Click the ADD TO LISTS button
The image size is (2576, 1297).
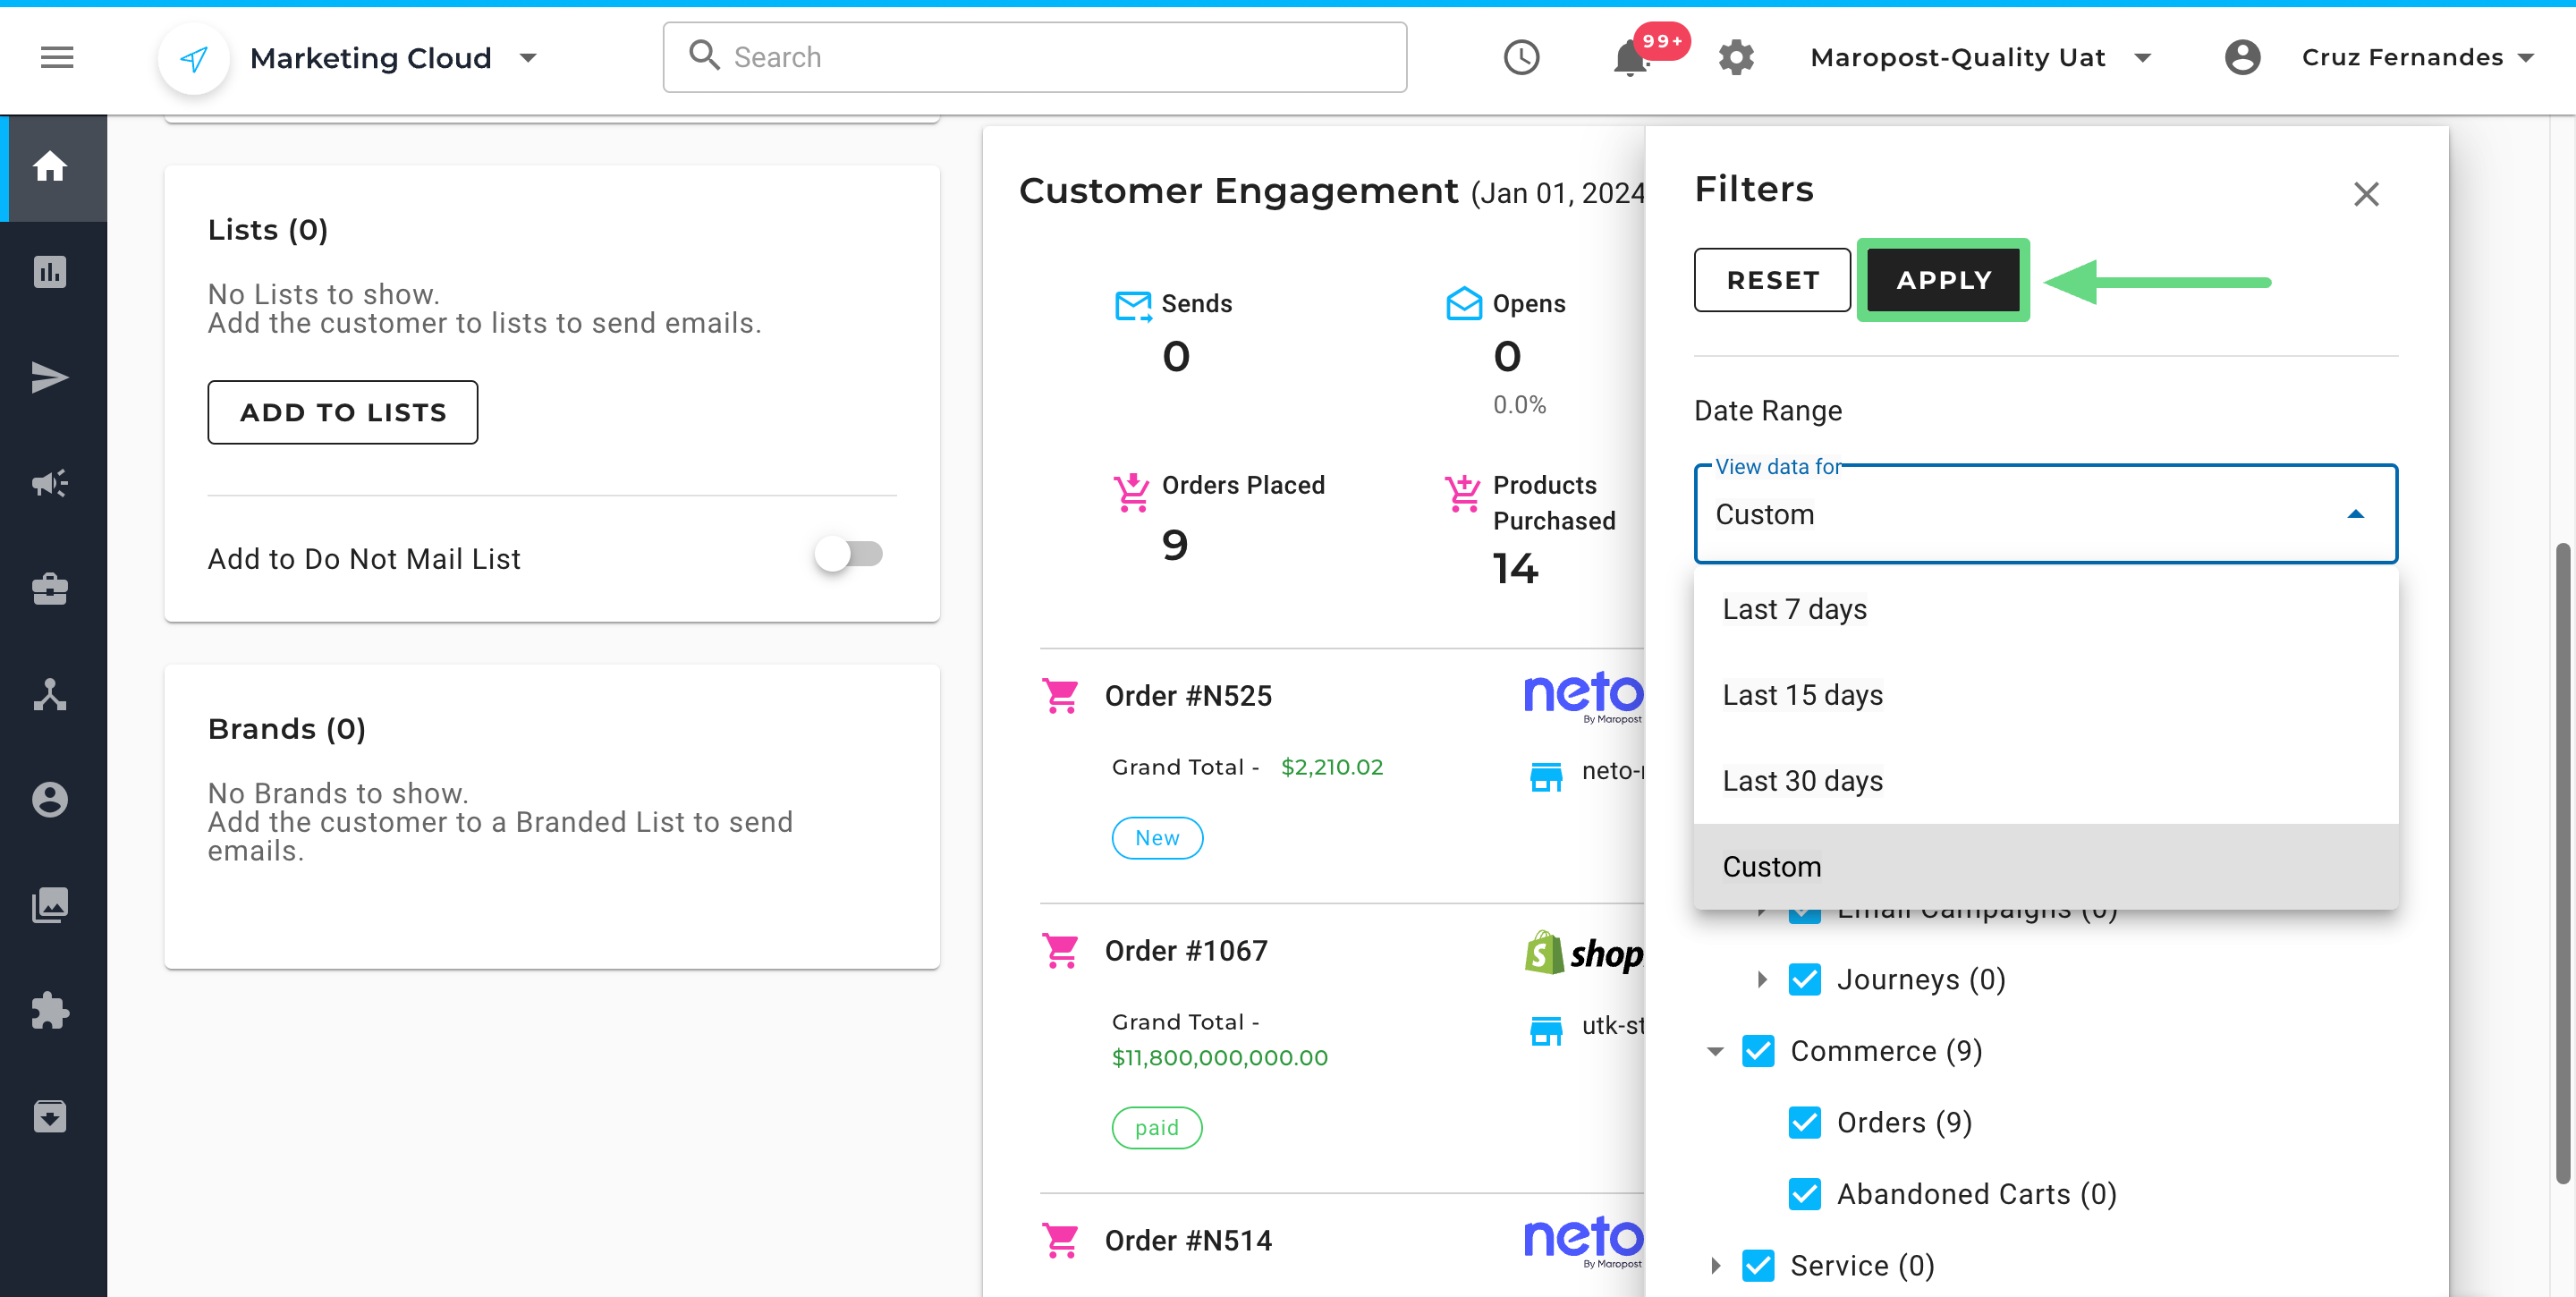(x=342, y=412)
